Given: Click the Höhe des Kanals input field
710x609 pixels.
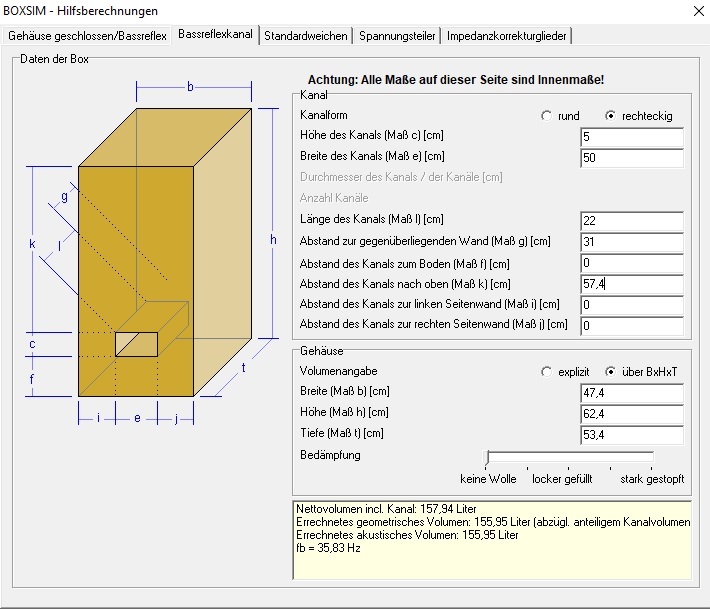Looking at the screenshot, I should [631, 137].
